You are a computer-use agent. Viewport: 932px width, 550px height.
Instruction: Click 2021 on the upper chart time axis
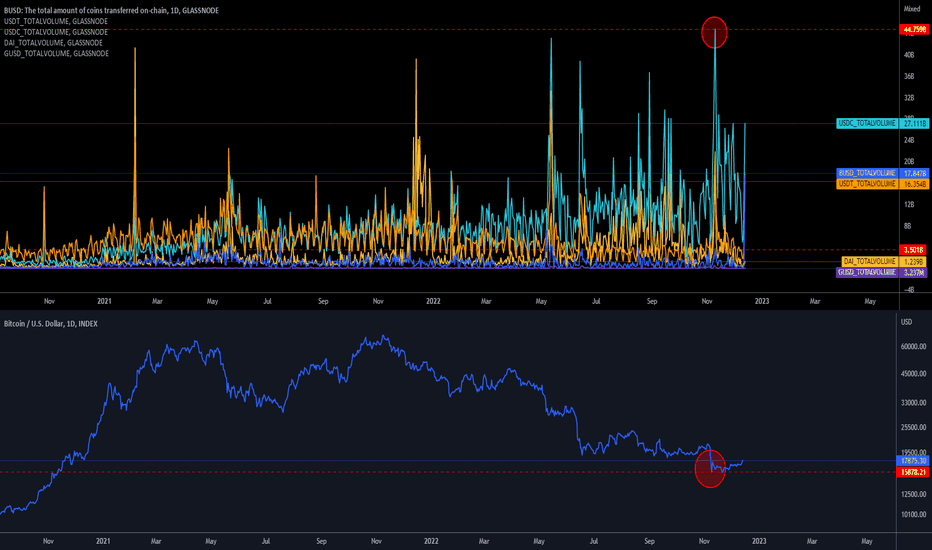pyautogui.click(x=104, y=301)
